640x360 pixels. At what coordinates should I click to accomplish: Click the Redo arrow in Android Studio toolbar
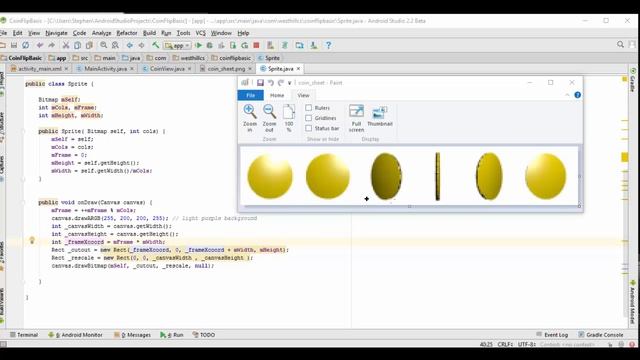(51, 45)
